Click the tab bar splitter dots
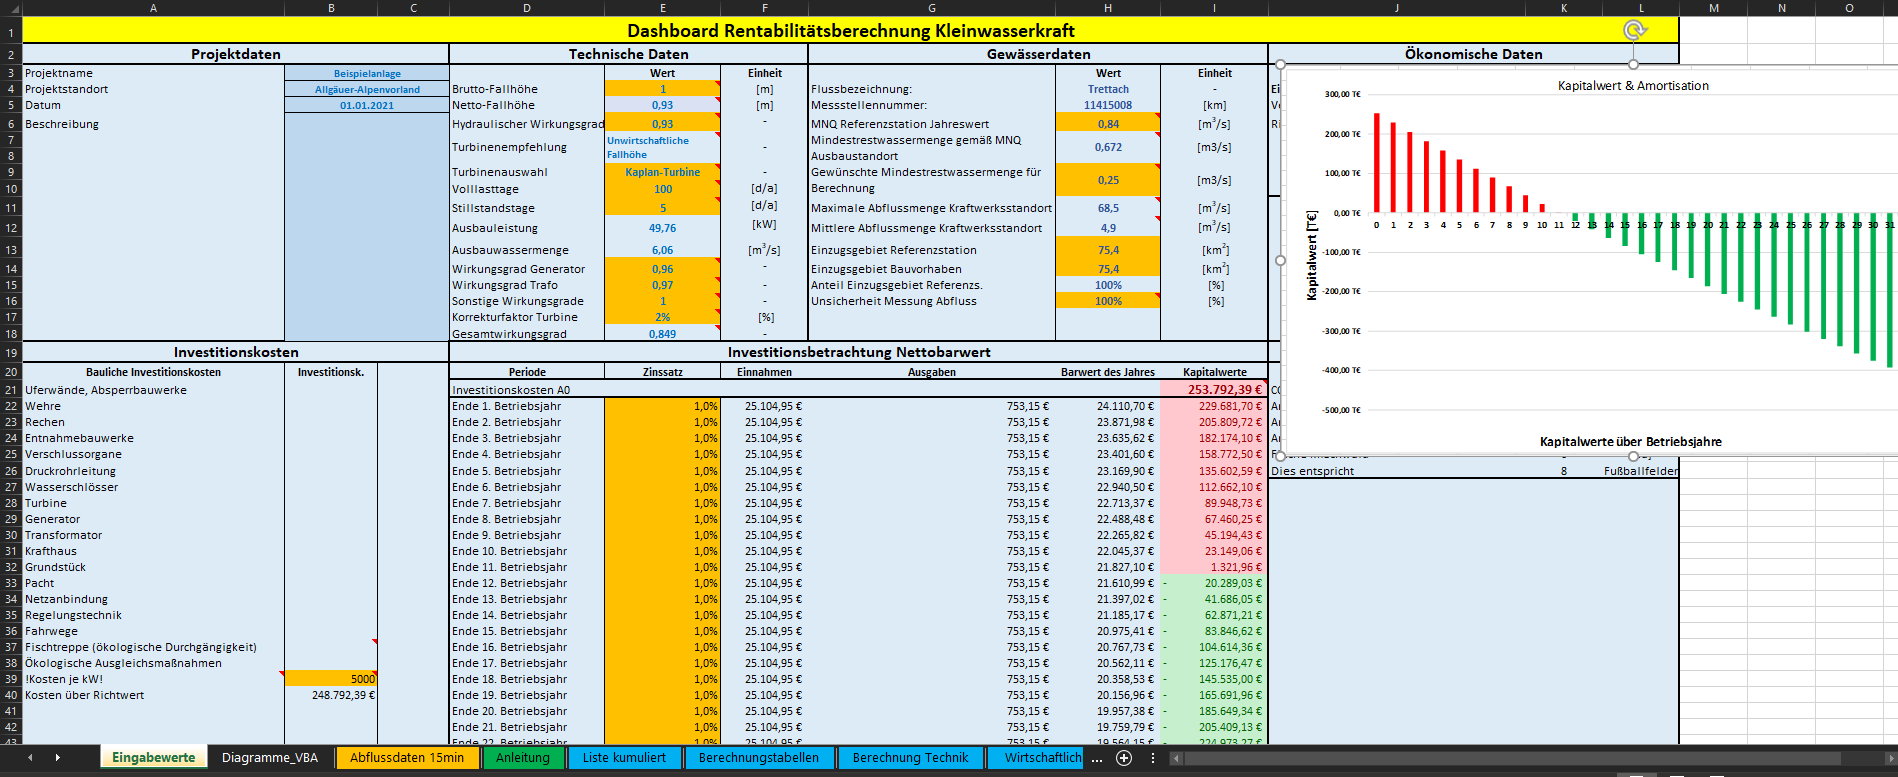The width and height of the screenshot is (1898, 777). point(1153,758)
